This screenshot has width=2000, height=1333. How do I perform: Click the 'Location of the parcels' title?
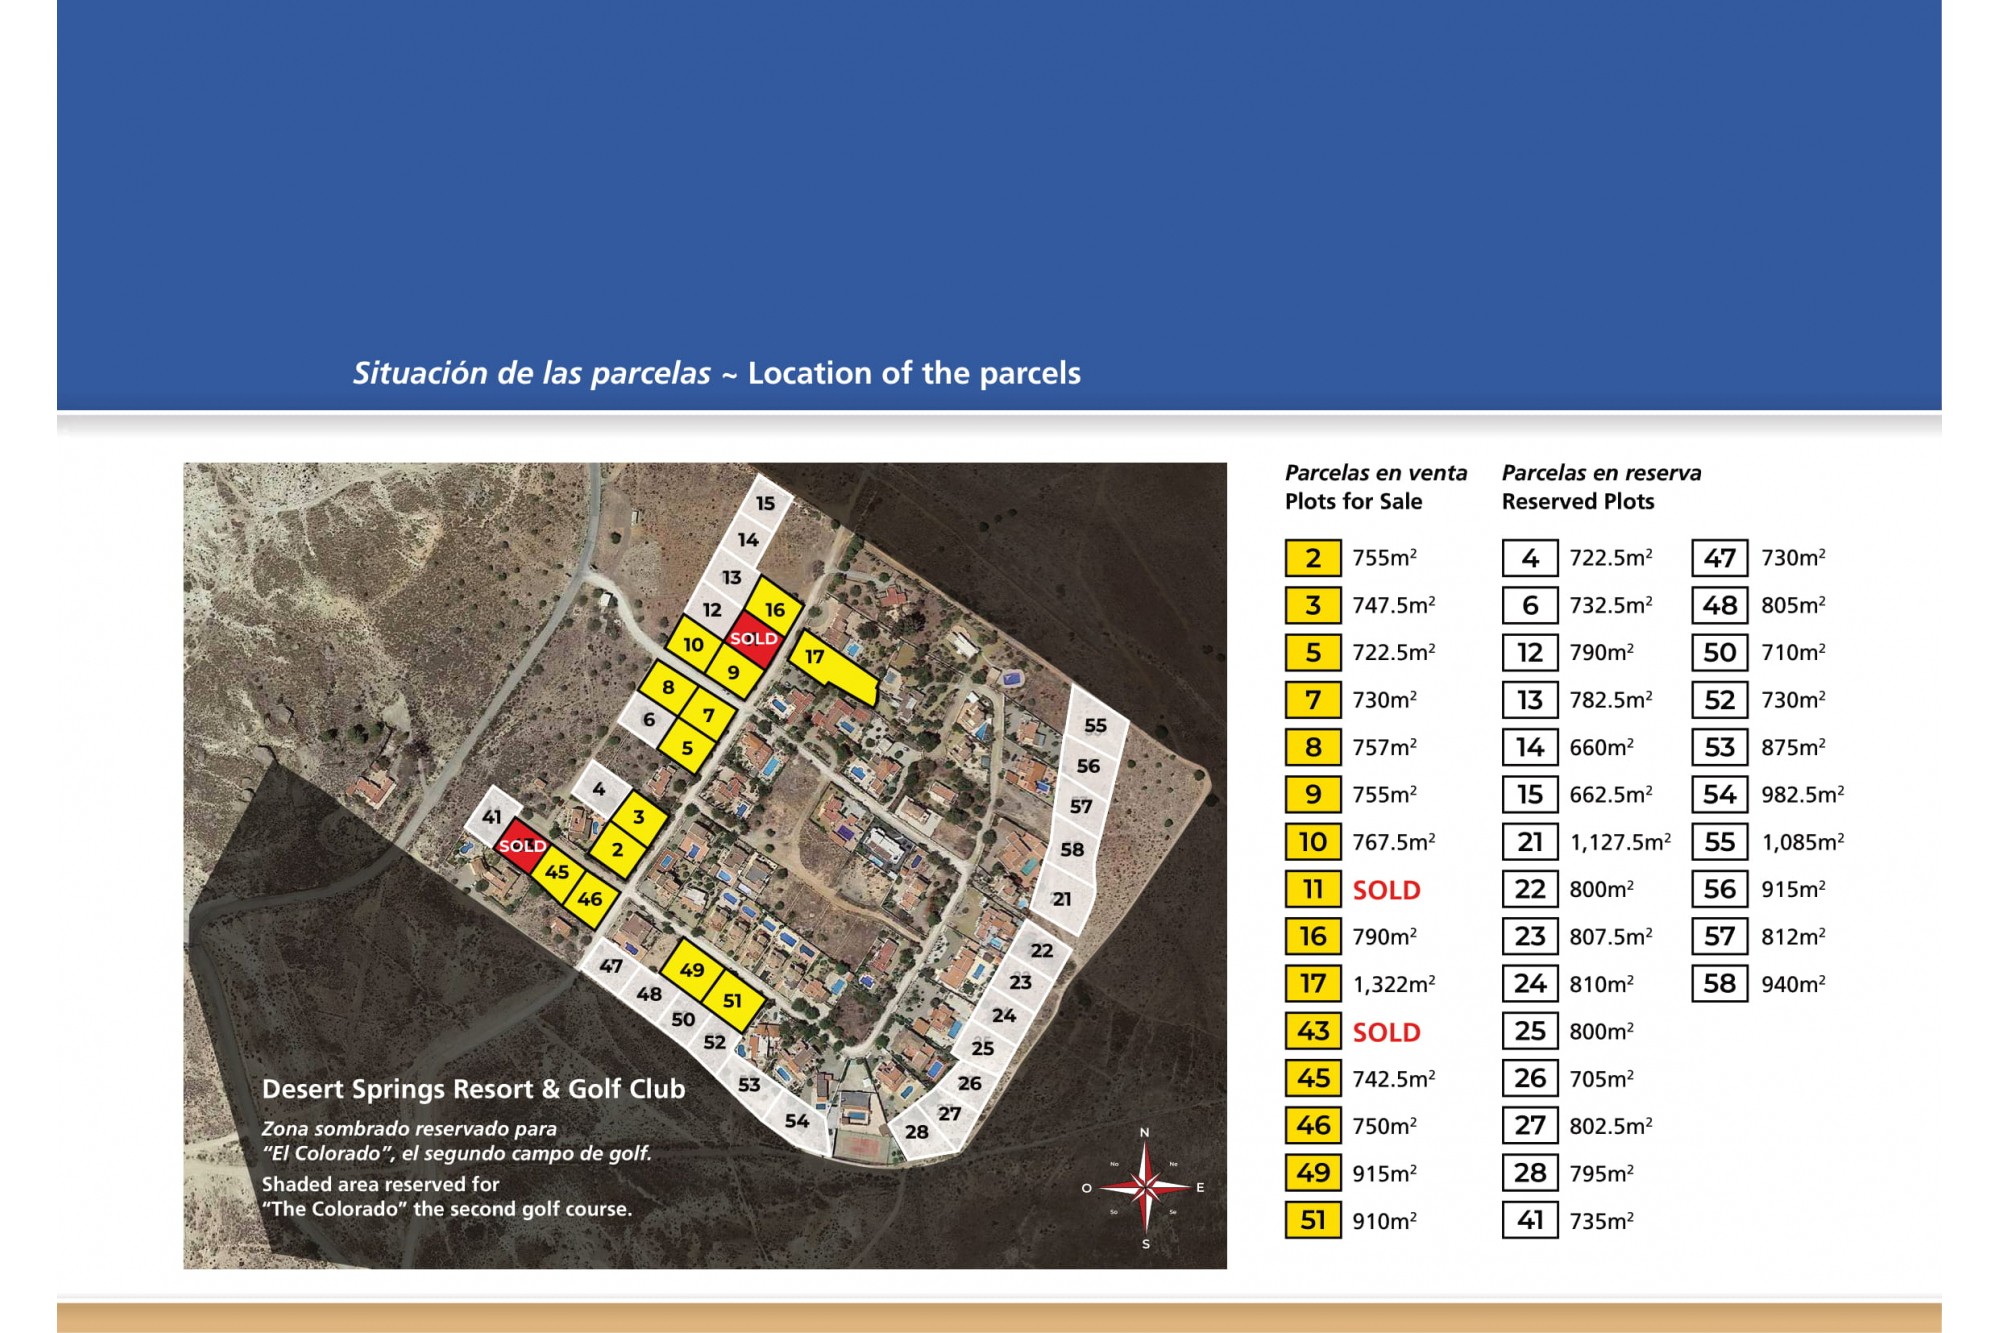click(x=914, y=373)
